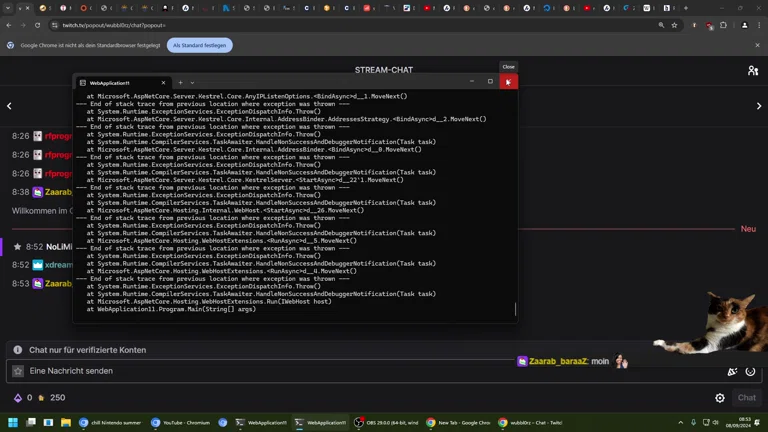Advance with the right chevron arrow
This screenshot has width=768, height=432.
click(759, 106)
